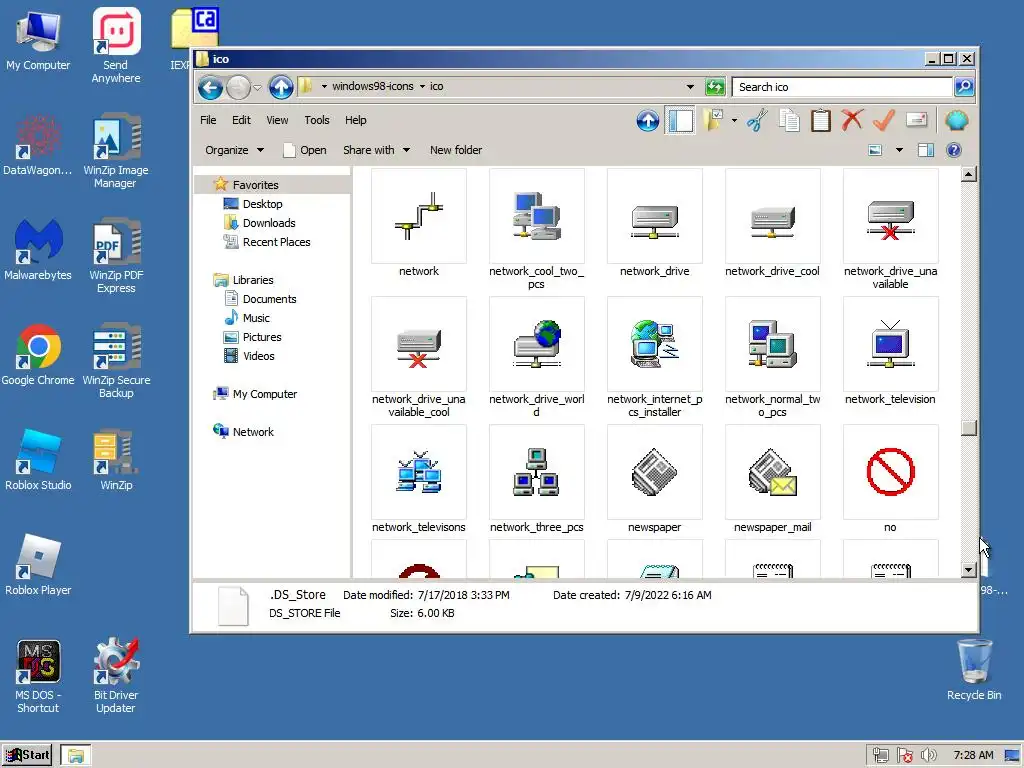Image resolution: width=1024 pixels, height=768 pixels.
Task: Click the Recycle Bin desktop icon
Action: pyautogui.click(x=974, y=669)
